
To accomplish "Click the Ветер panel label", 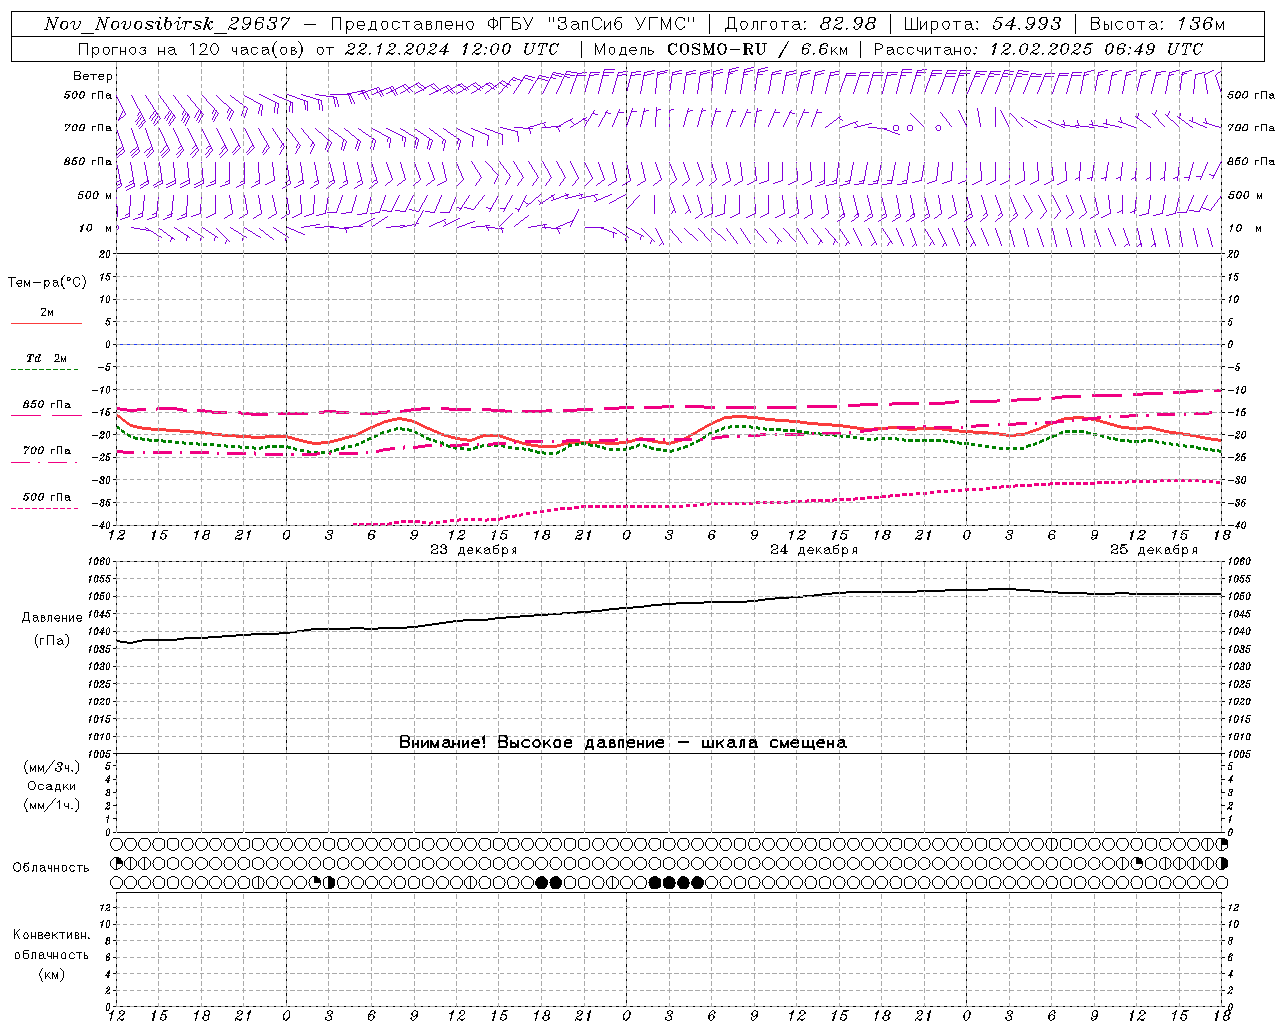I will (93, 76).
